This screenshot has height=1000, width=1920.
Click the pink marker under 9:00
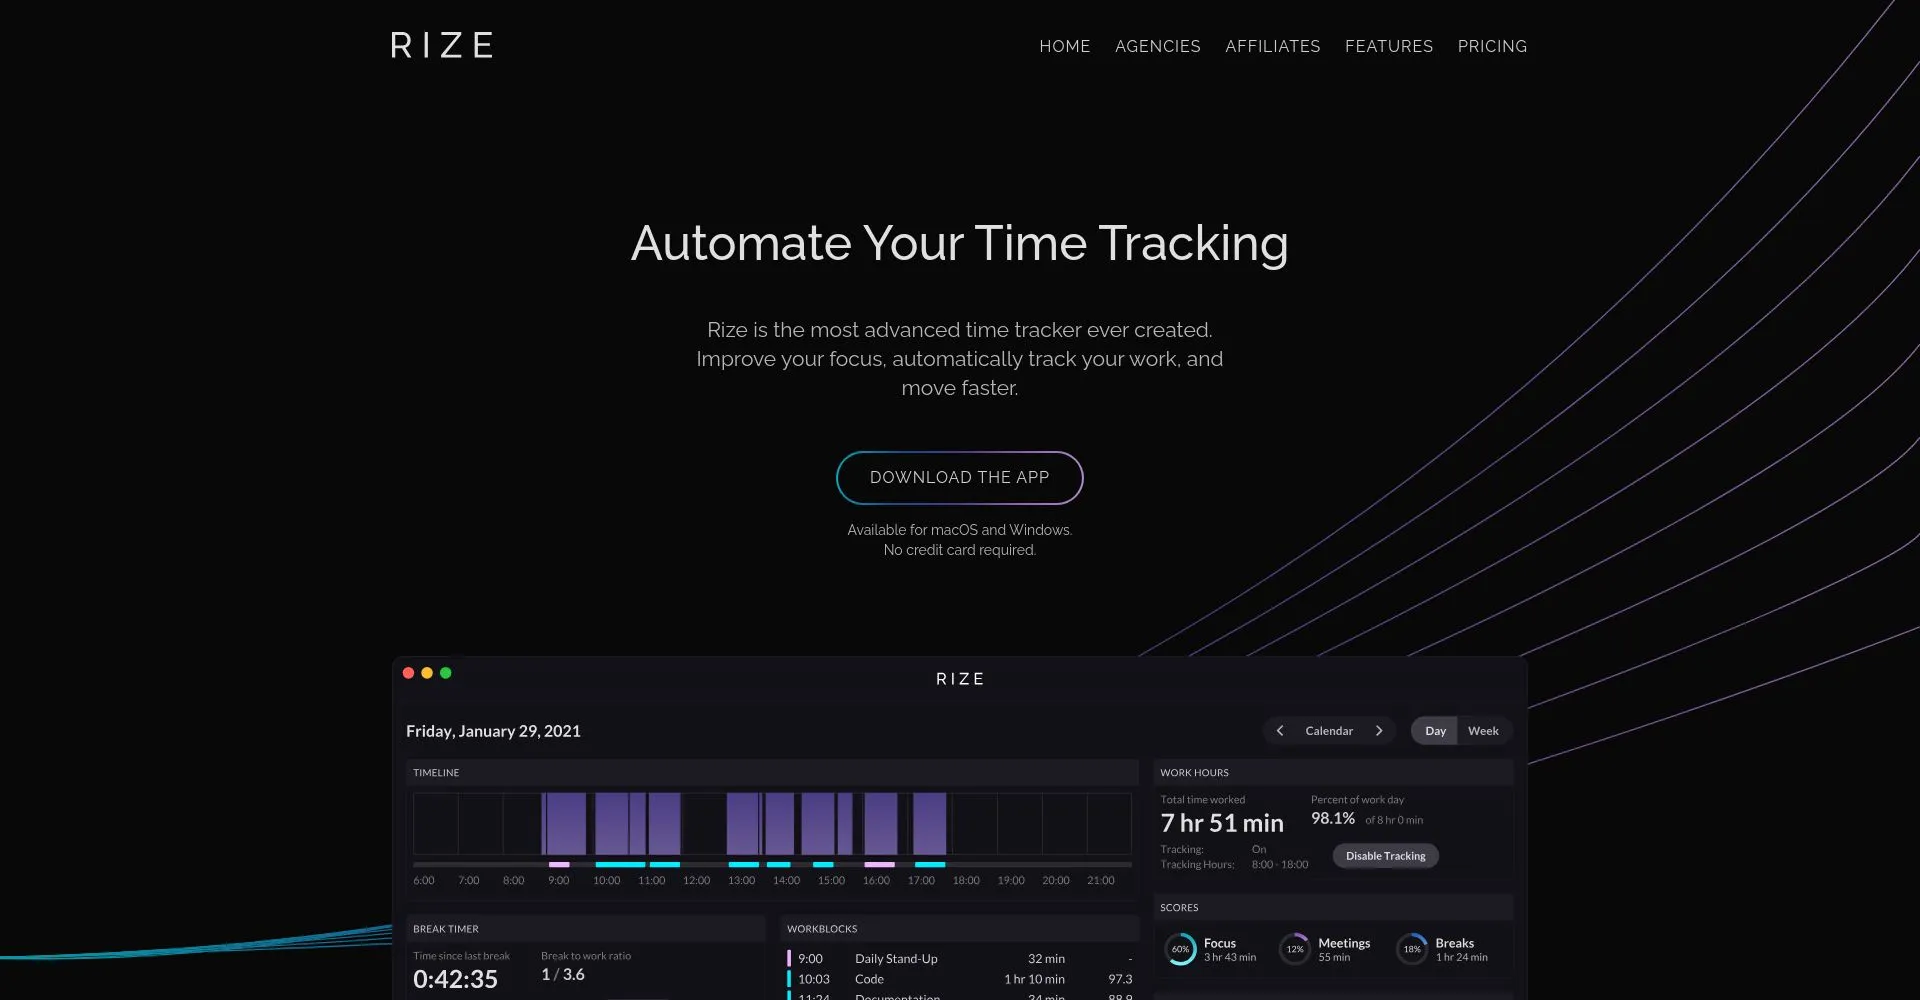(x=559, y=864)
